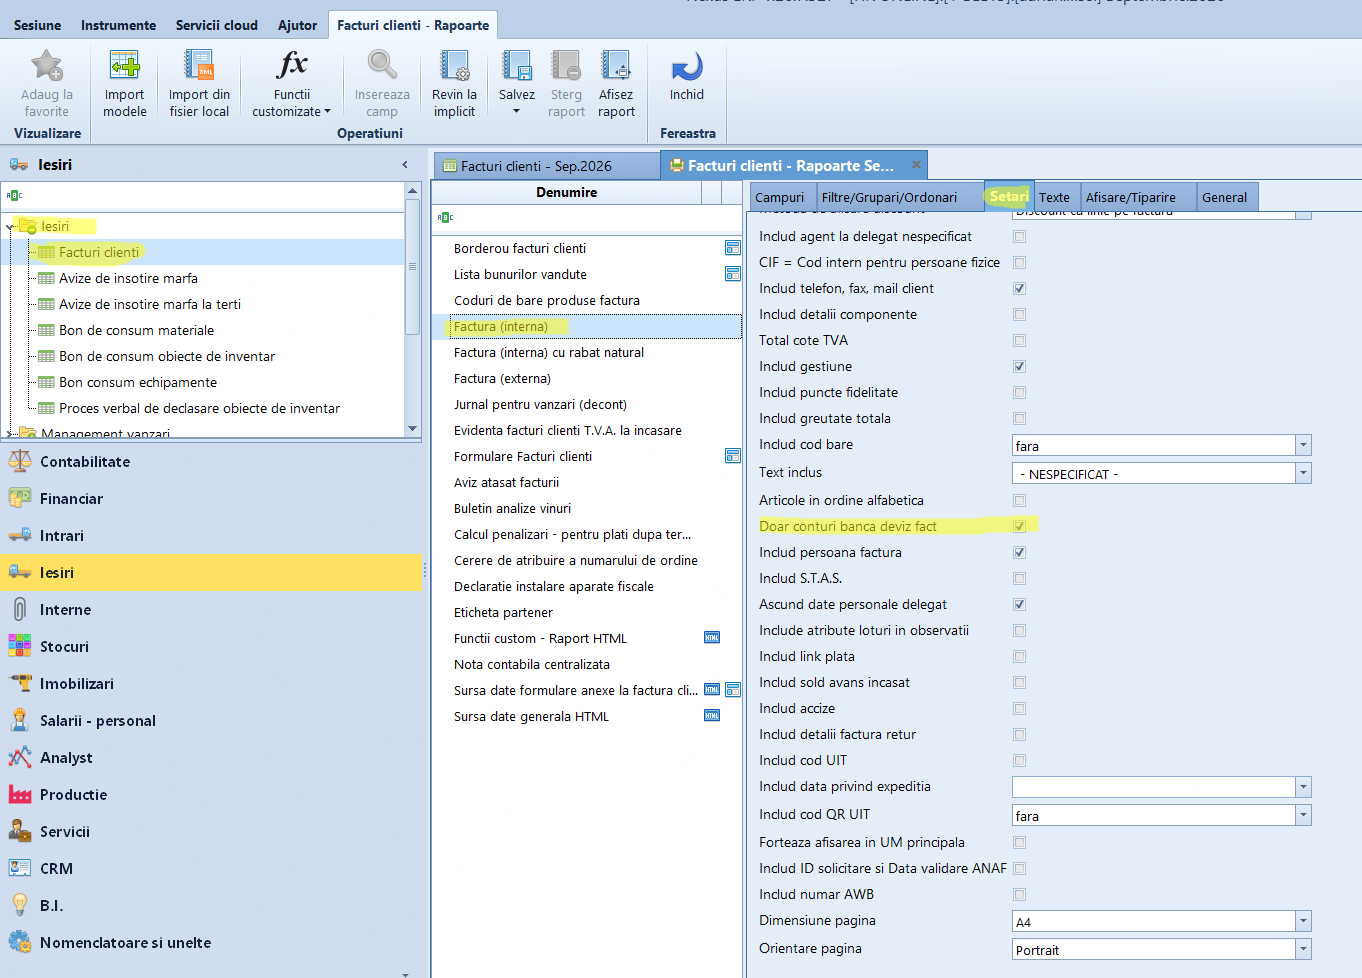Toggle Includ link plata checkbox
The image size is (1362, 978).
1019,657
